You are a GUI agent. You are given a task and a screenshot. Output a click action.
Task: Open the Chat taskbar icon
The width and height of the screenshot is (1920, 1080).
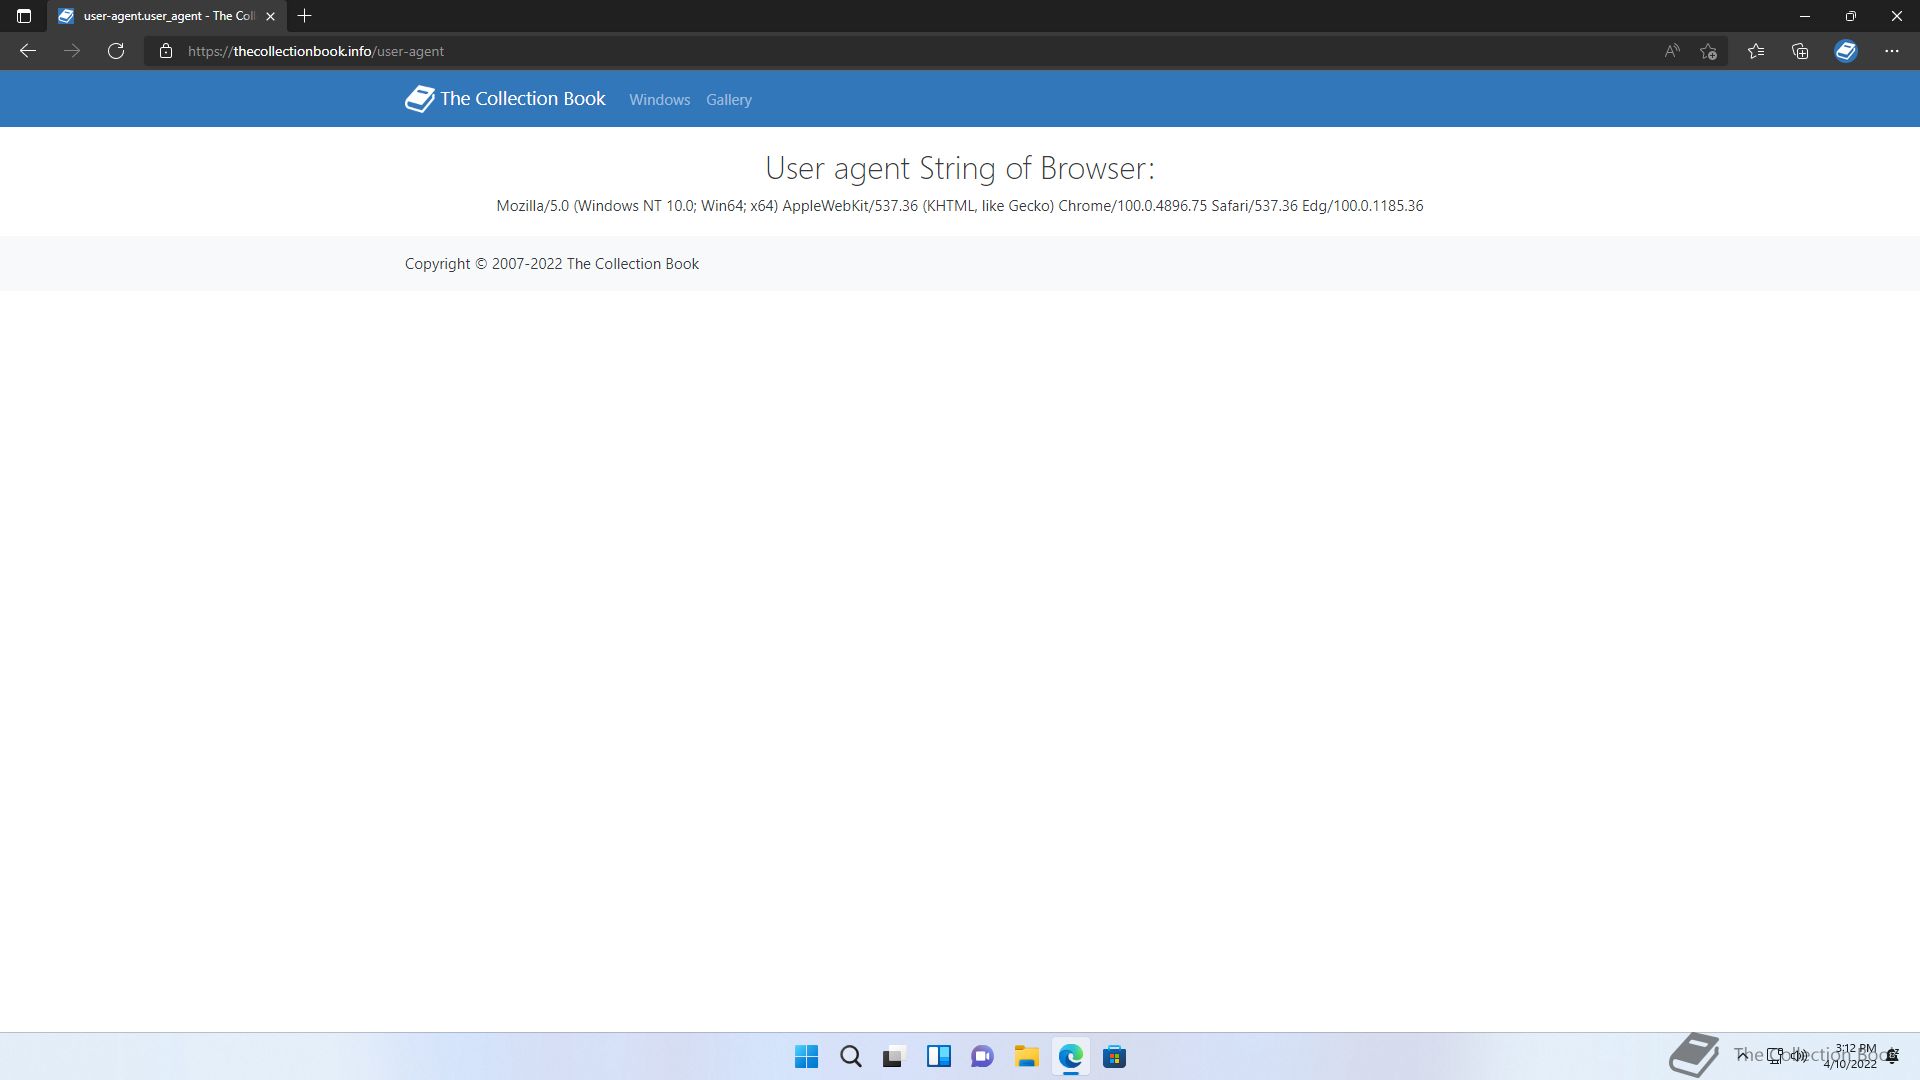pyautogui.click(x=982, y=1057)
